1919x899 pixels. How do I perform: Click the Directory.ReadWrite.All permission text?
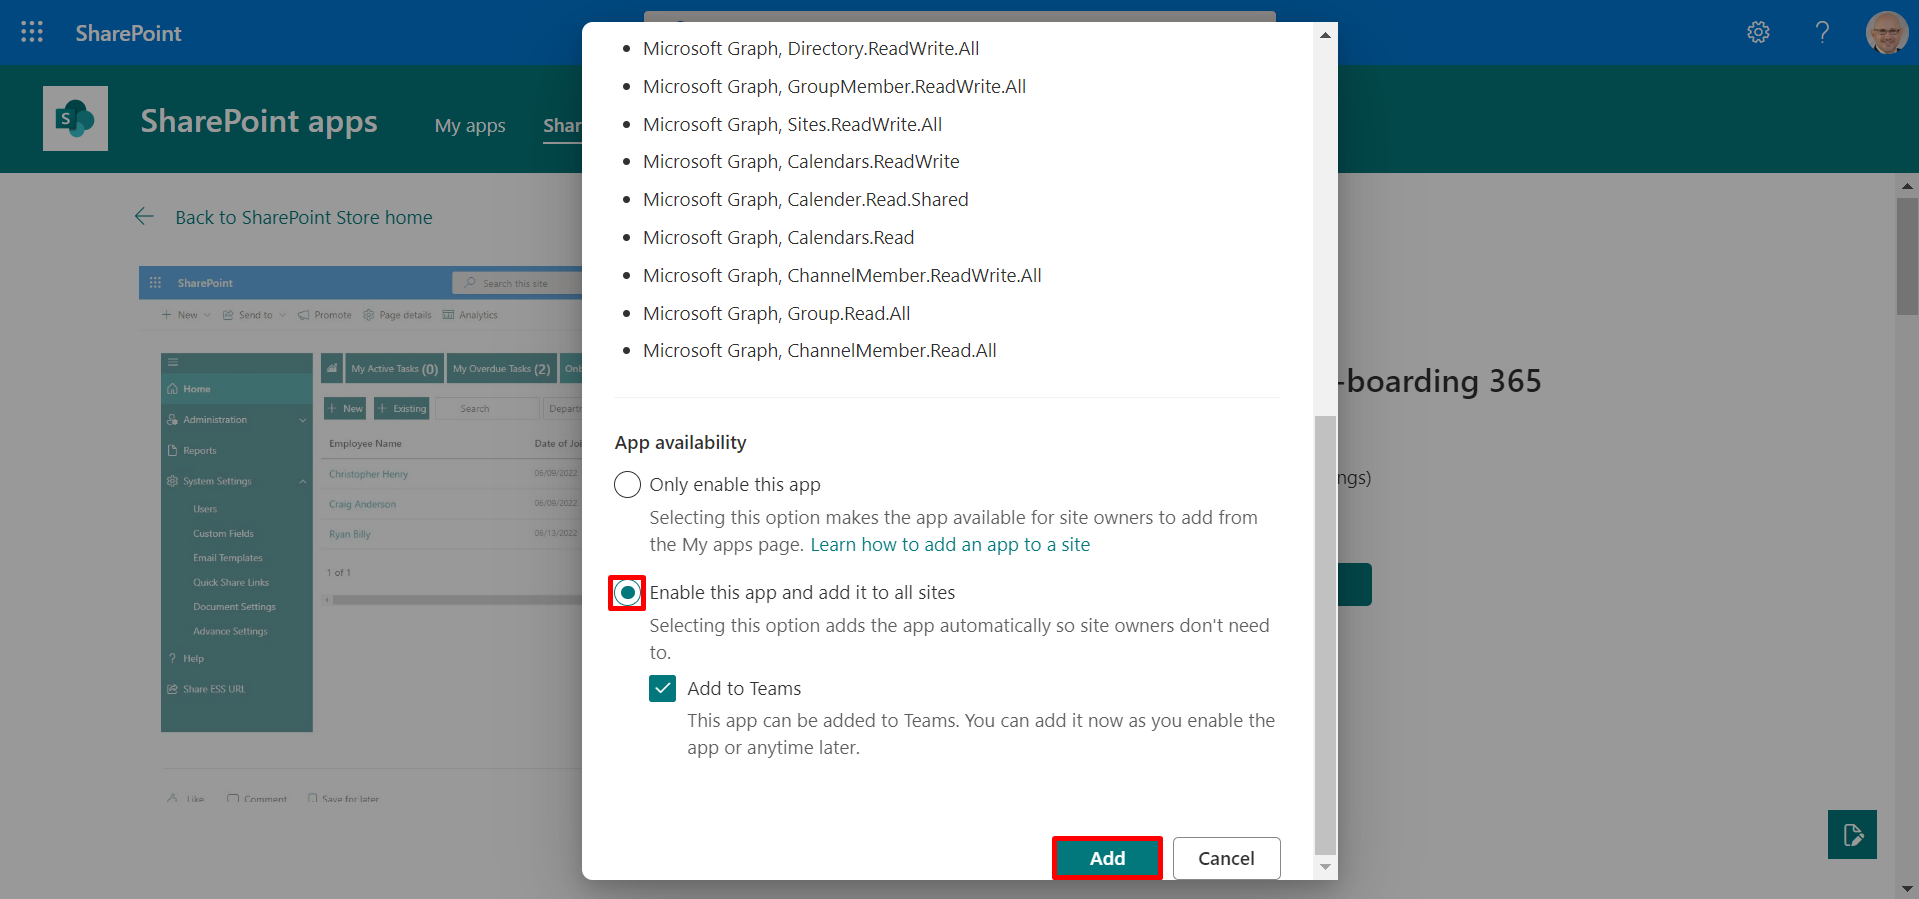(811, 48)
